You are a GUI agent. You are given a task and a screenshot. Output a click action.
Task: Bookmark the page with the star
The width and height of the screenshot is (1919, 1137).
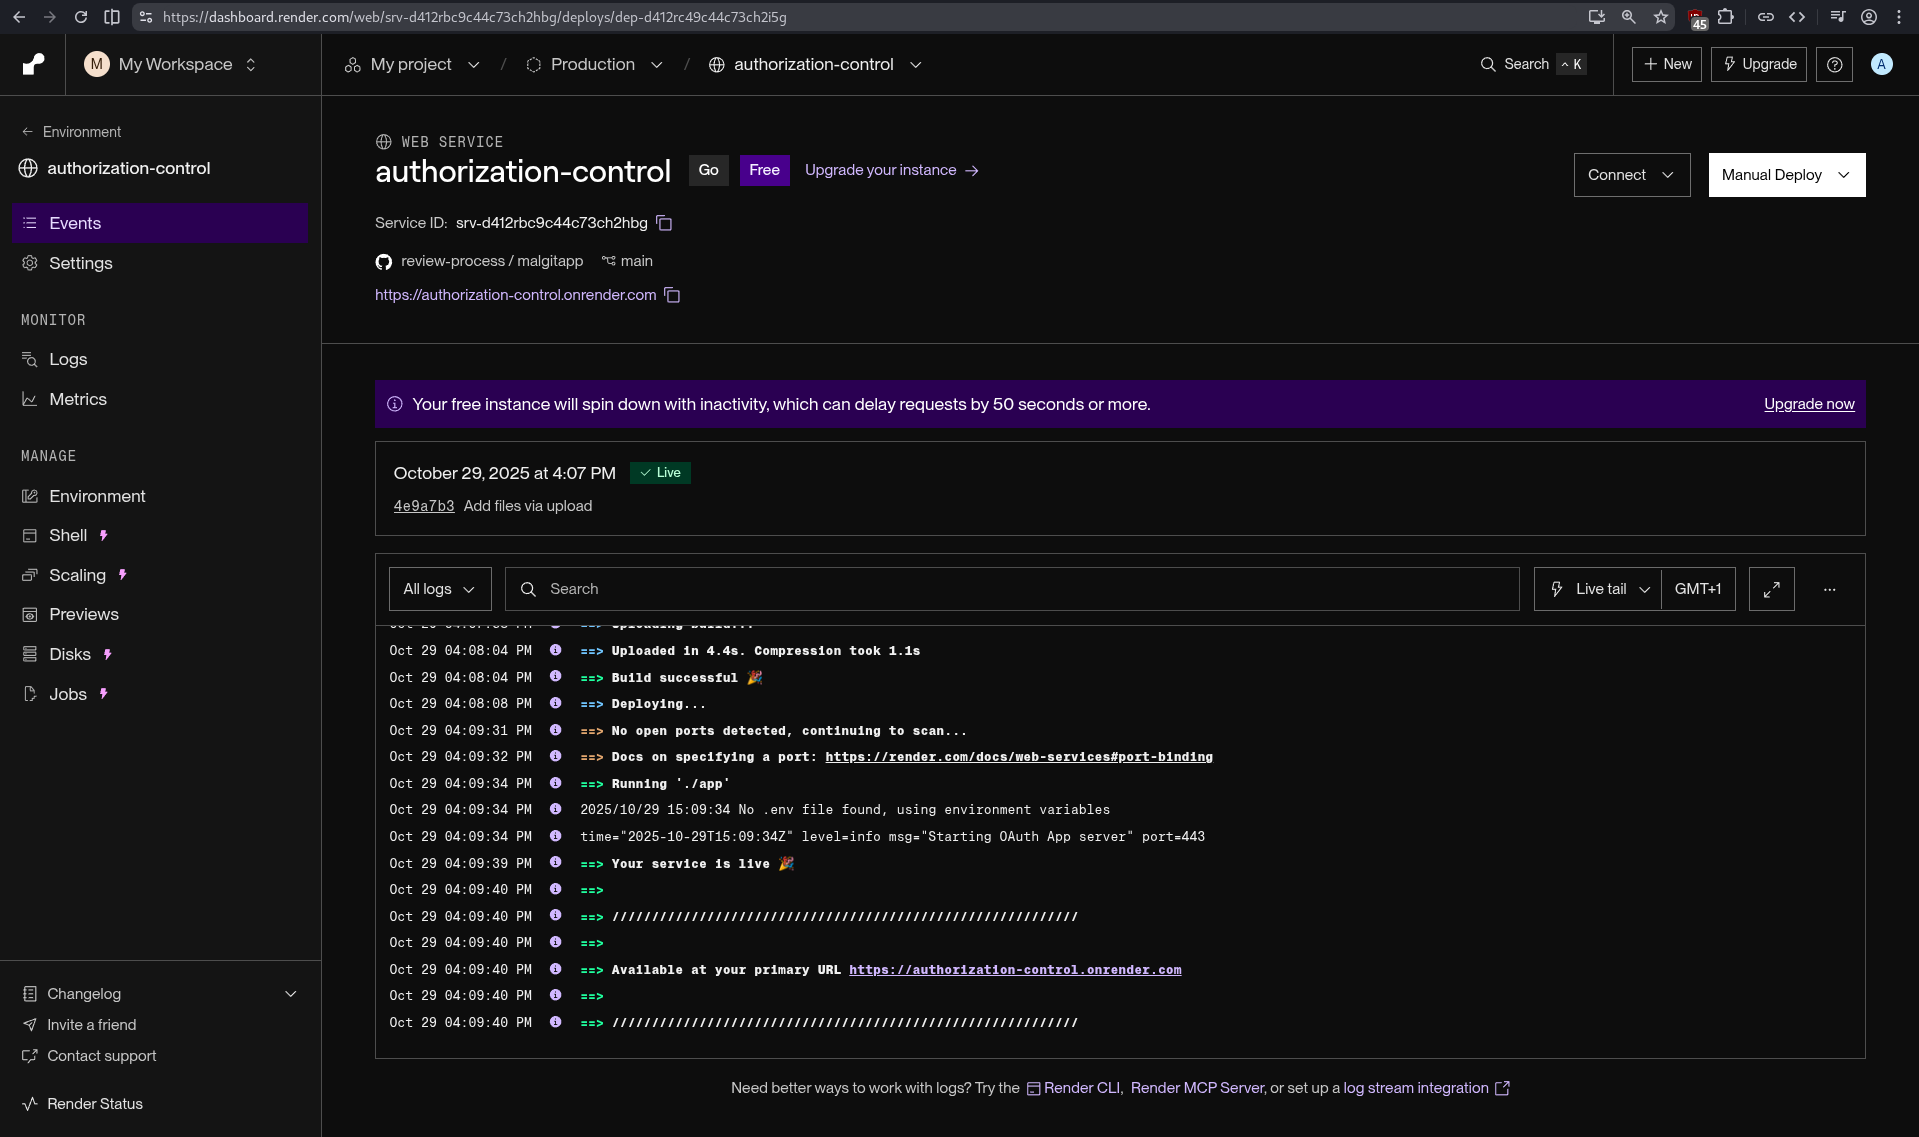pyautogui.click(x=1661, y=17)
